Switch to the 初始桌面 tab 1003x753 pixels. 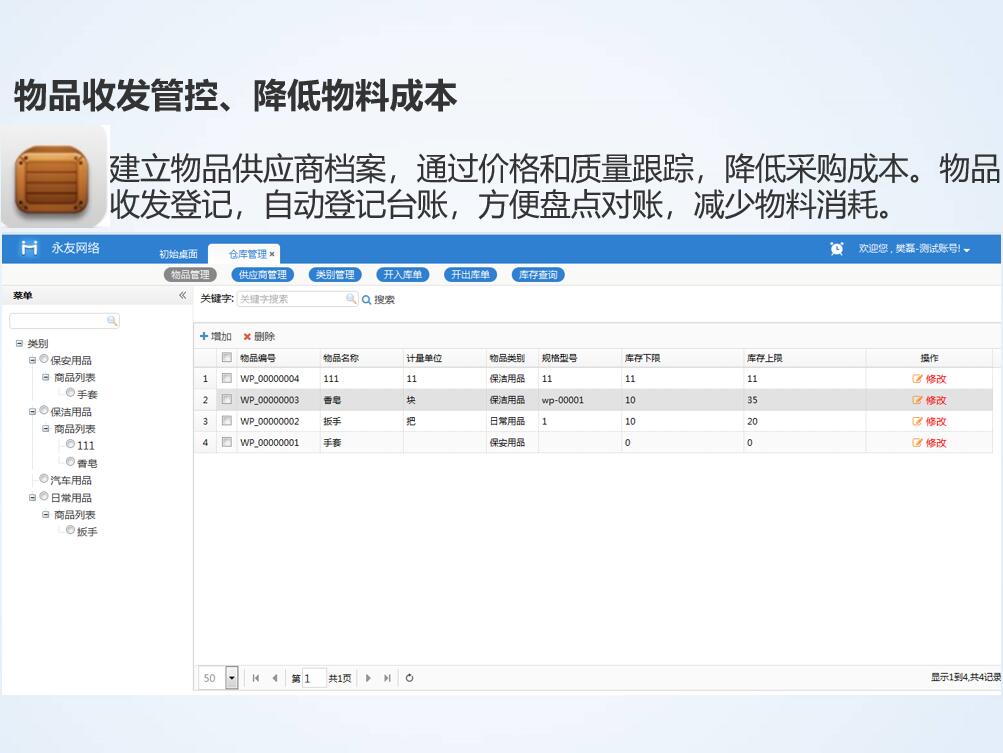click(178, 254)
